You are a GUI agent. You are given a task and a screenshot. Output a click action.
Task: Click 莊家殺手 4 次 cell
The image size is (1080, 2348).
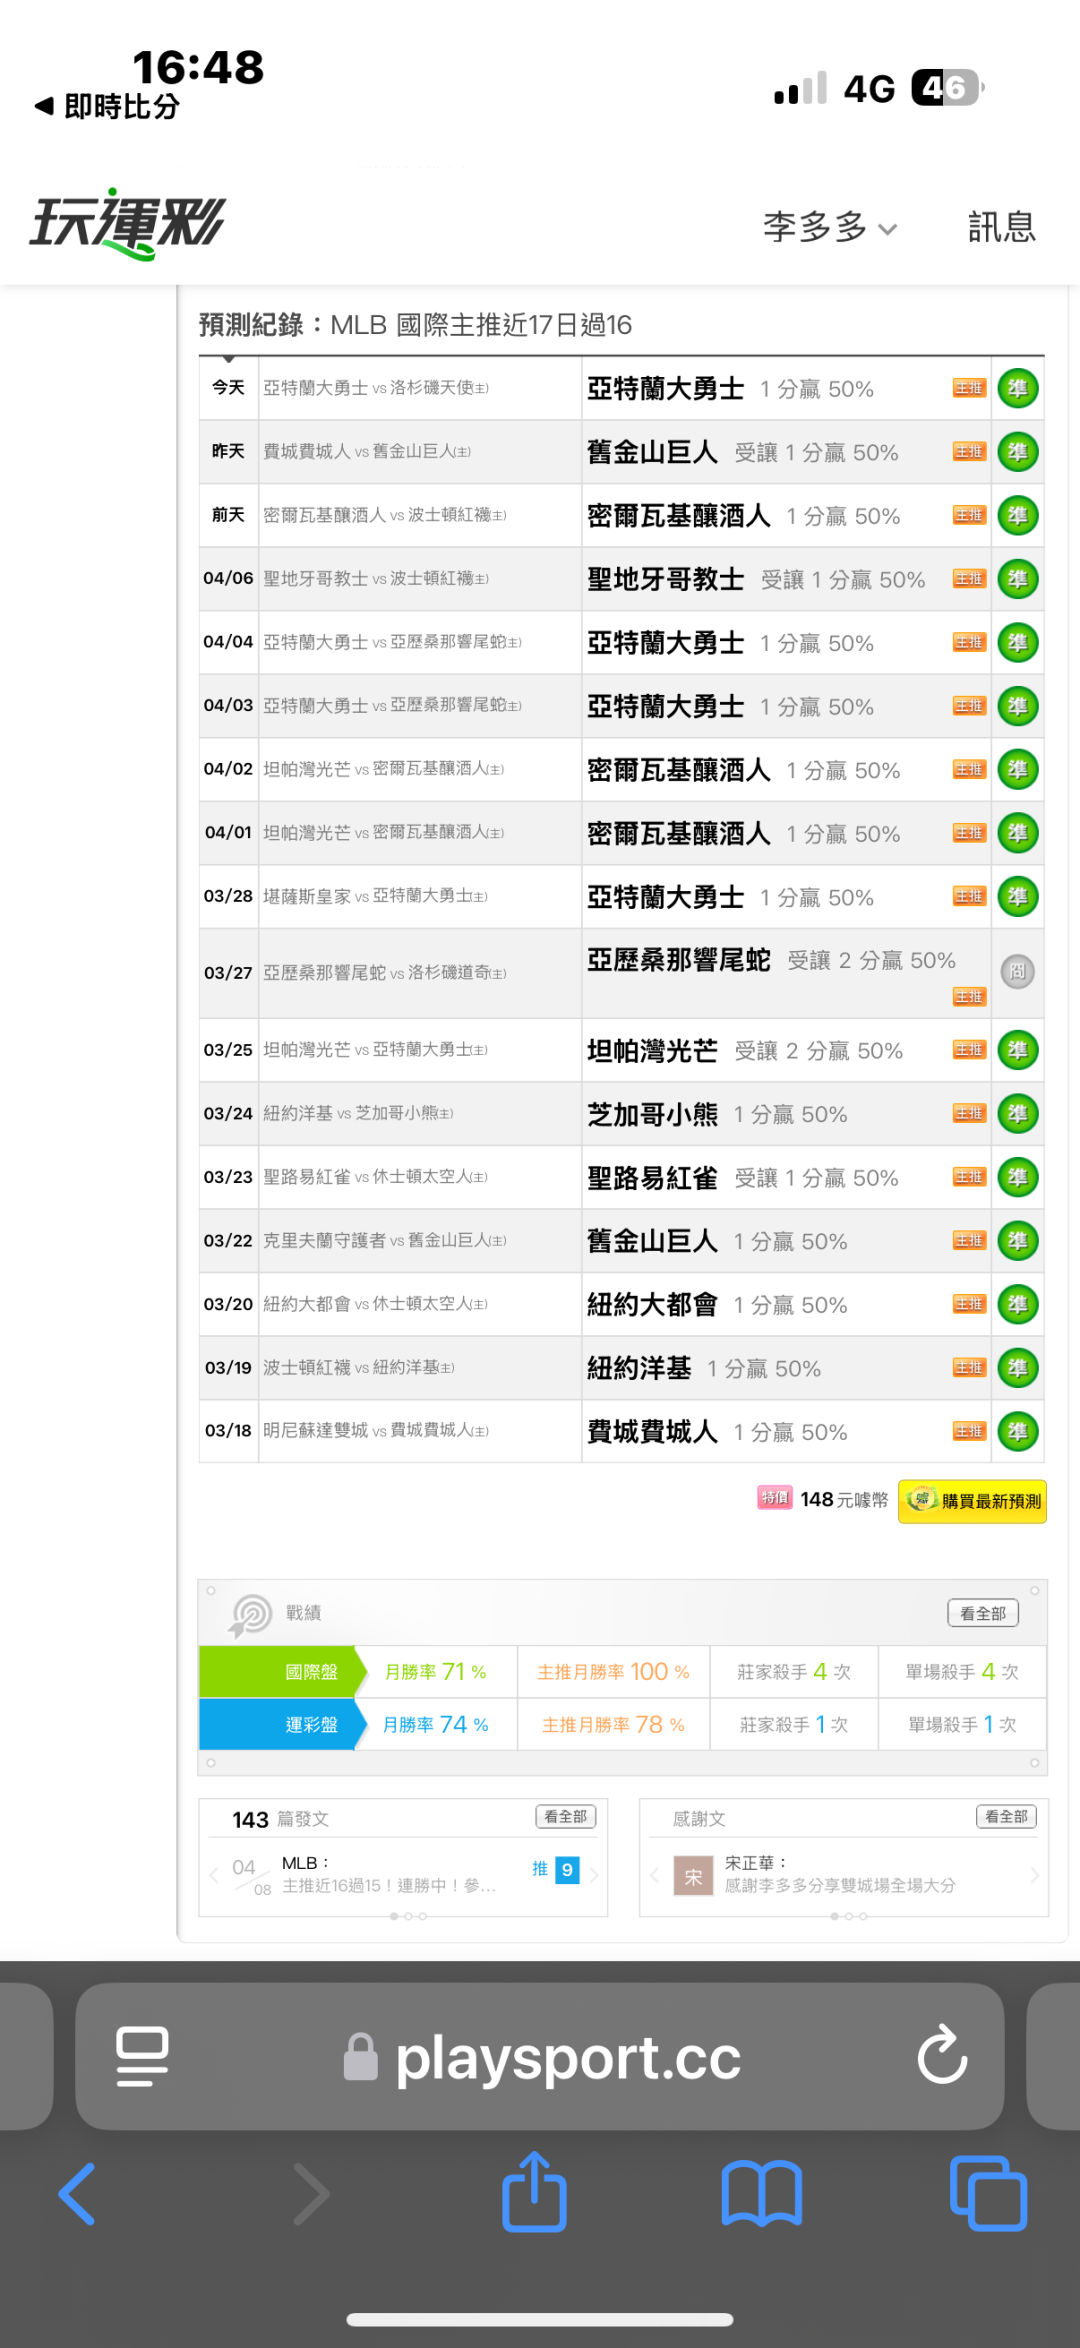coord(794,1672)
